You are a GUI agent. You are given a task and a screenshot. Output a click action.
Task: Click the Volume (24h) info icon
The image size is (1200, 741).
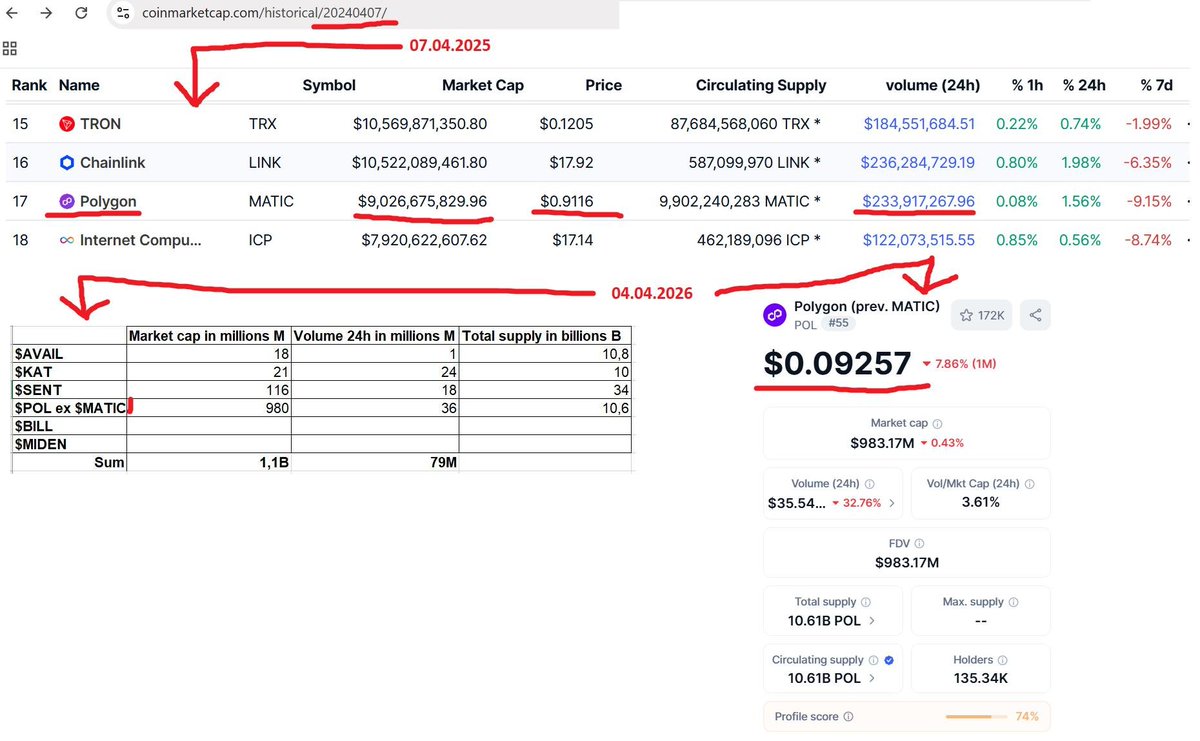pos(868,483)
